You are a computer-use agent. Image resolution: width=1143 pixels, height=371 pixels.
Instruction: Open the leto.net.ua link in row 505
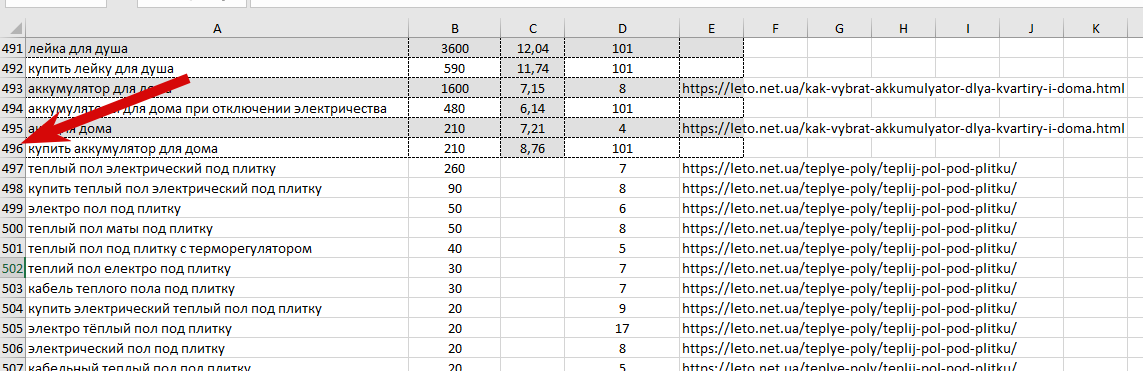click(849, 329)
